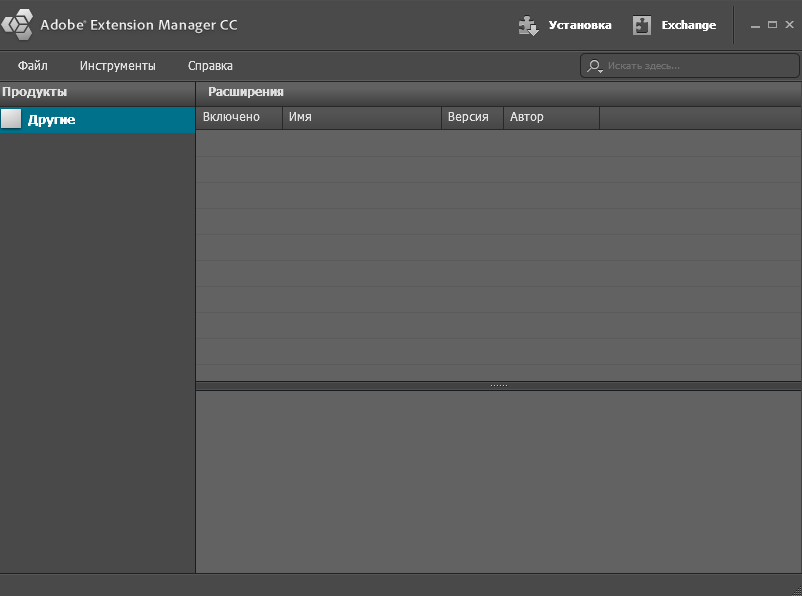Viewport: 802px width, 596px height.
Task: Sort by the Имя column header
Action: coord(362,117)
